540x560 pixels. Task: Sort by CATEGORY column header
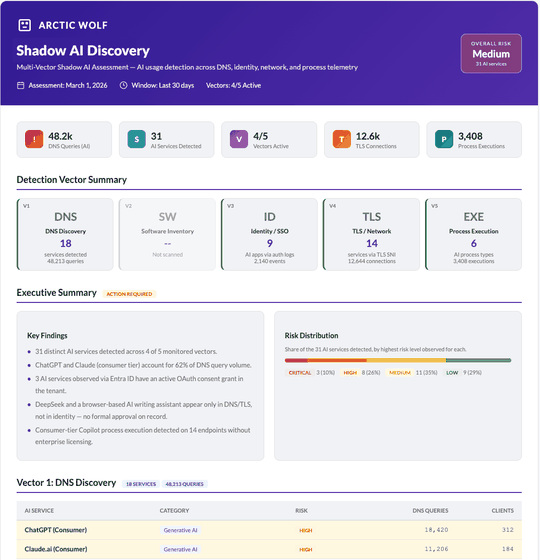tap(174, 511)
